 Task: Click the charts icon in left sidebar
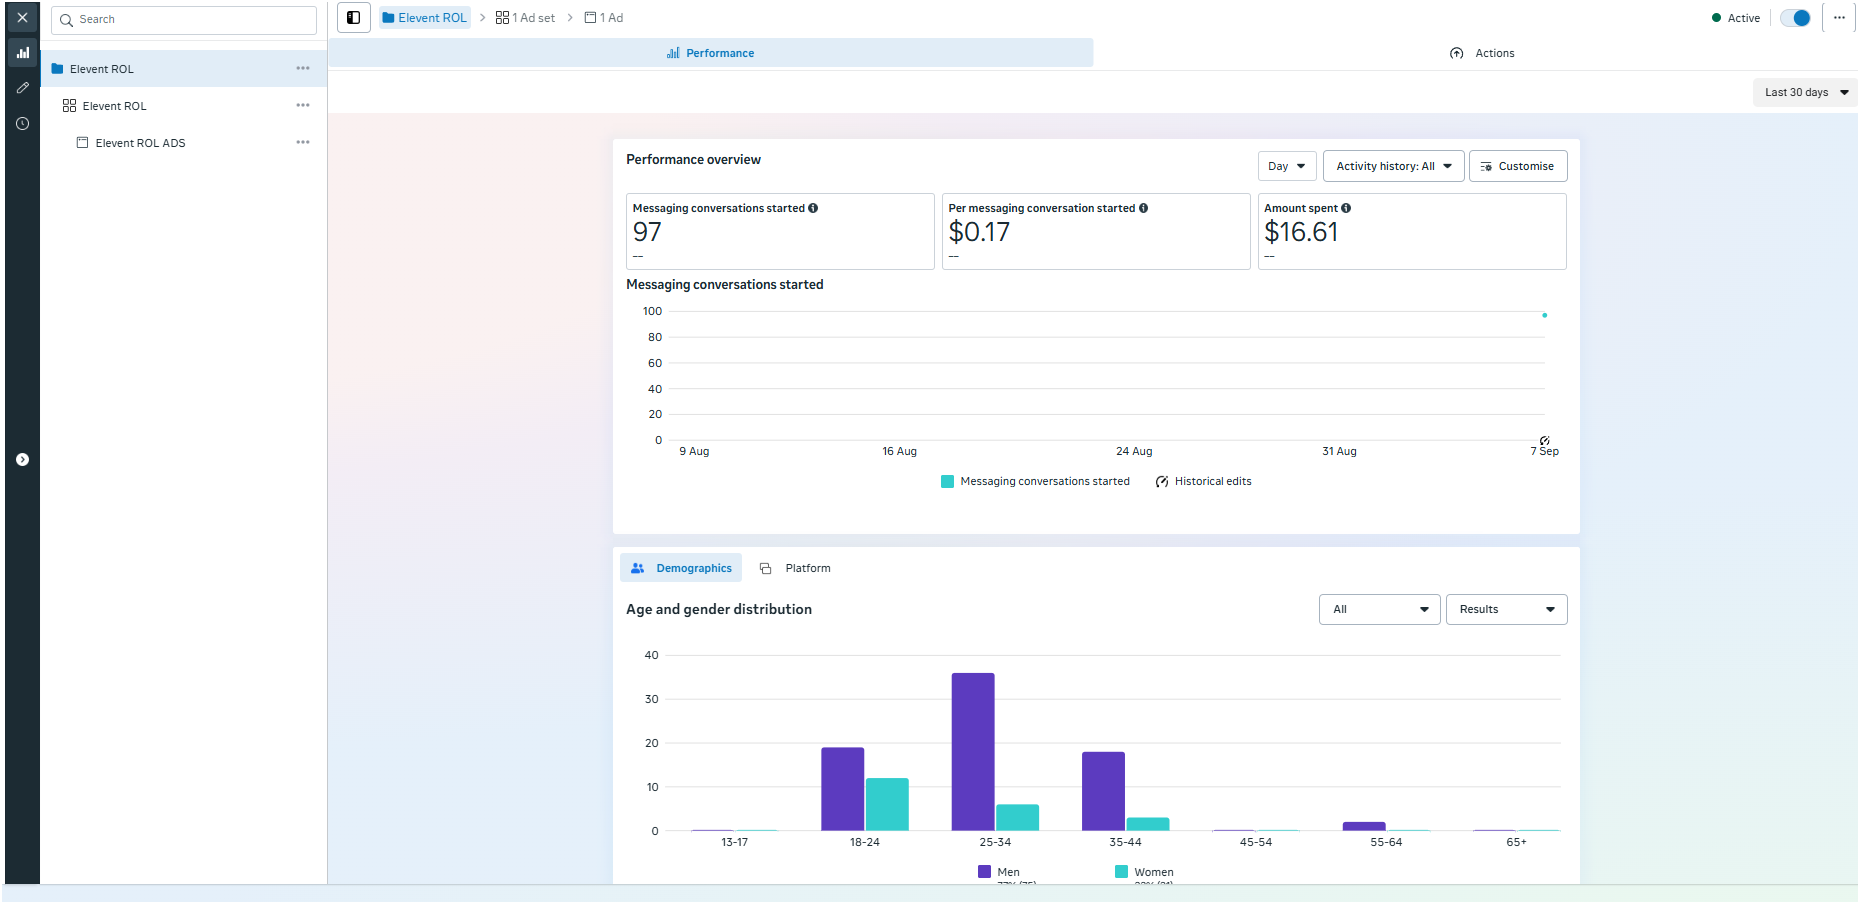(22, 53)
